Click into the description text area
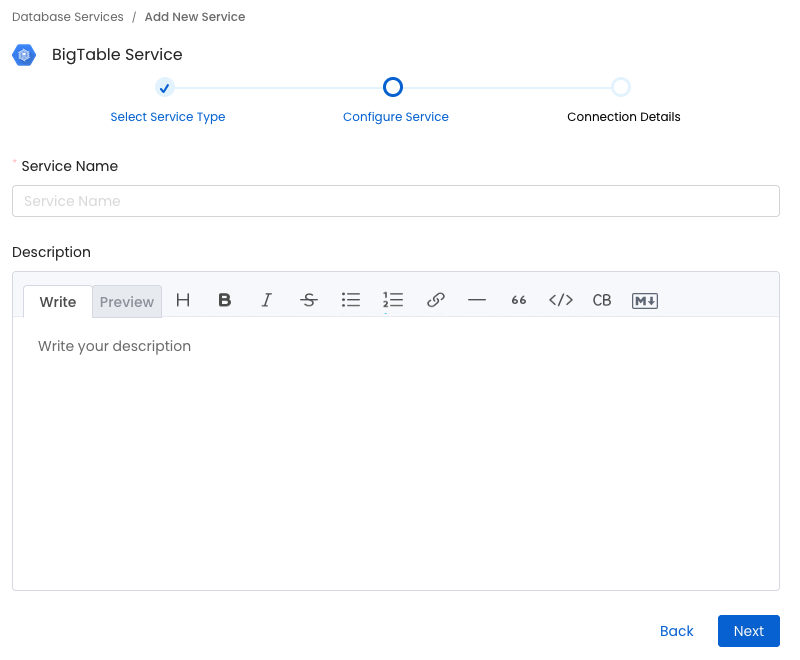This screenshot has width=800, height=660. [x=396, y=450]
